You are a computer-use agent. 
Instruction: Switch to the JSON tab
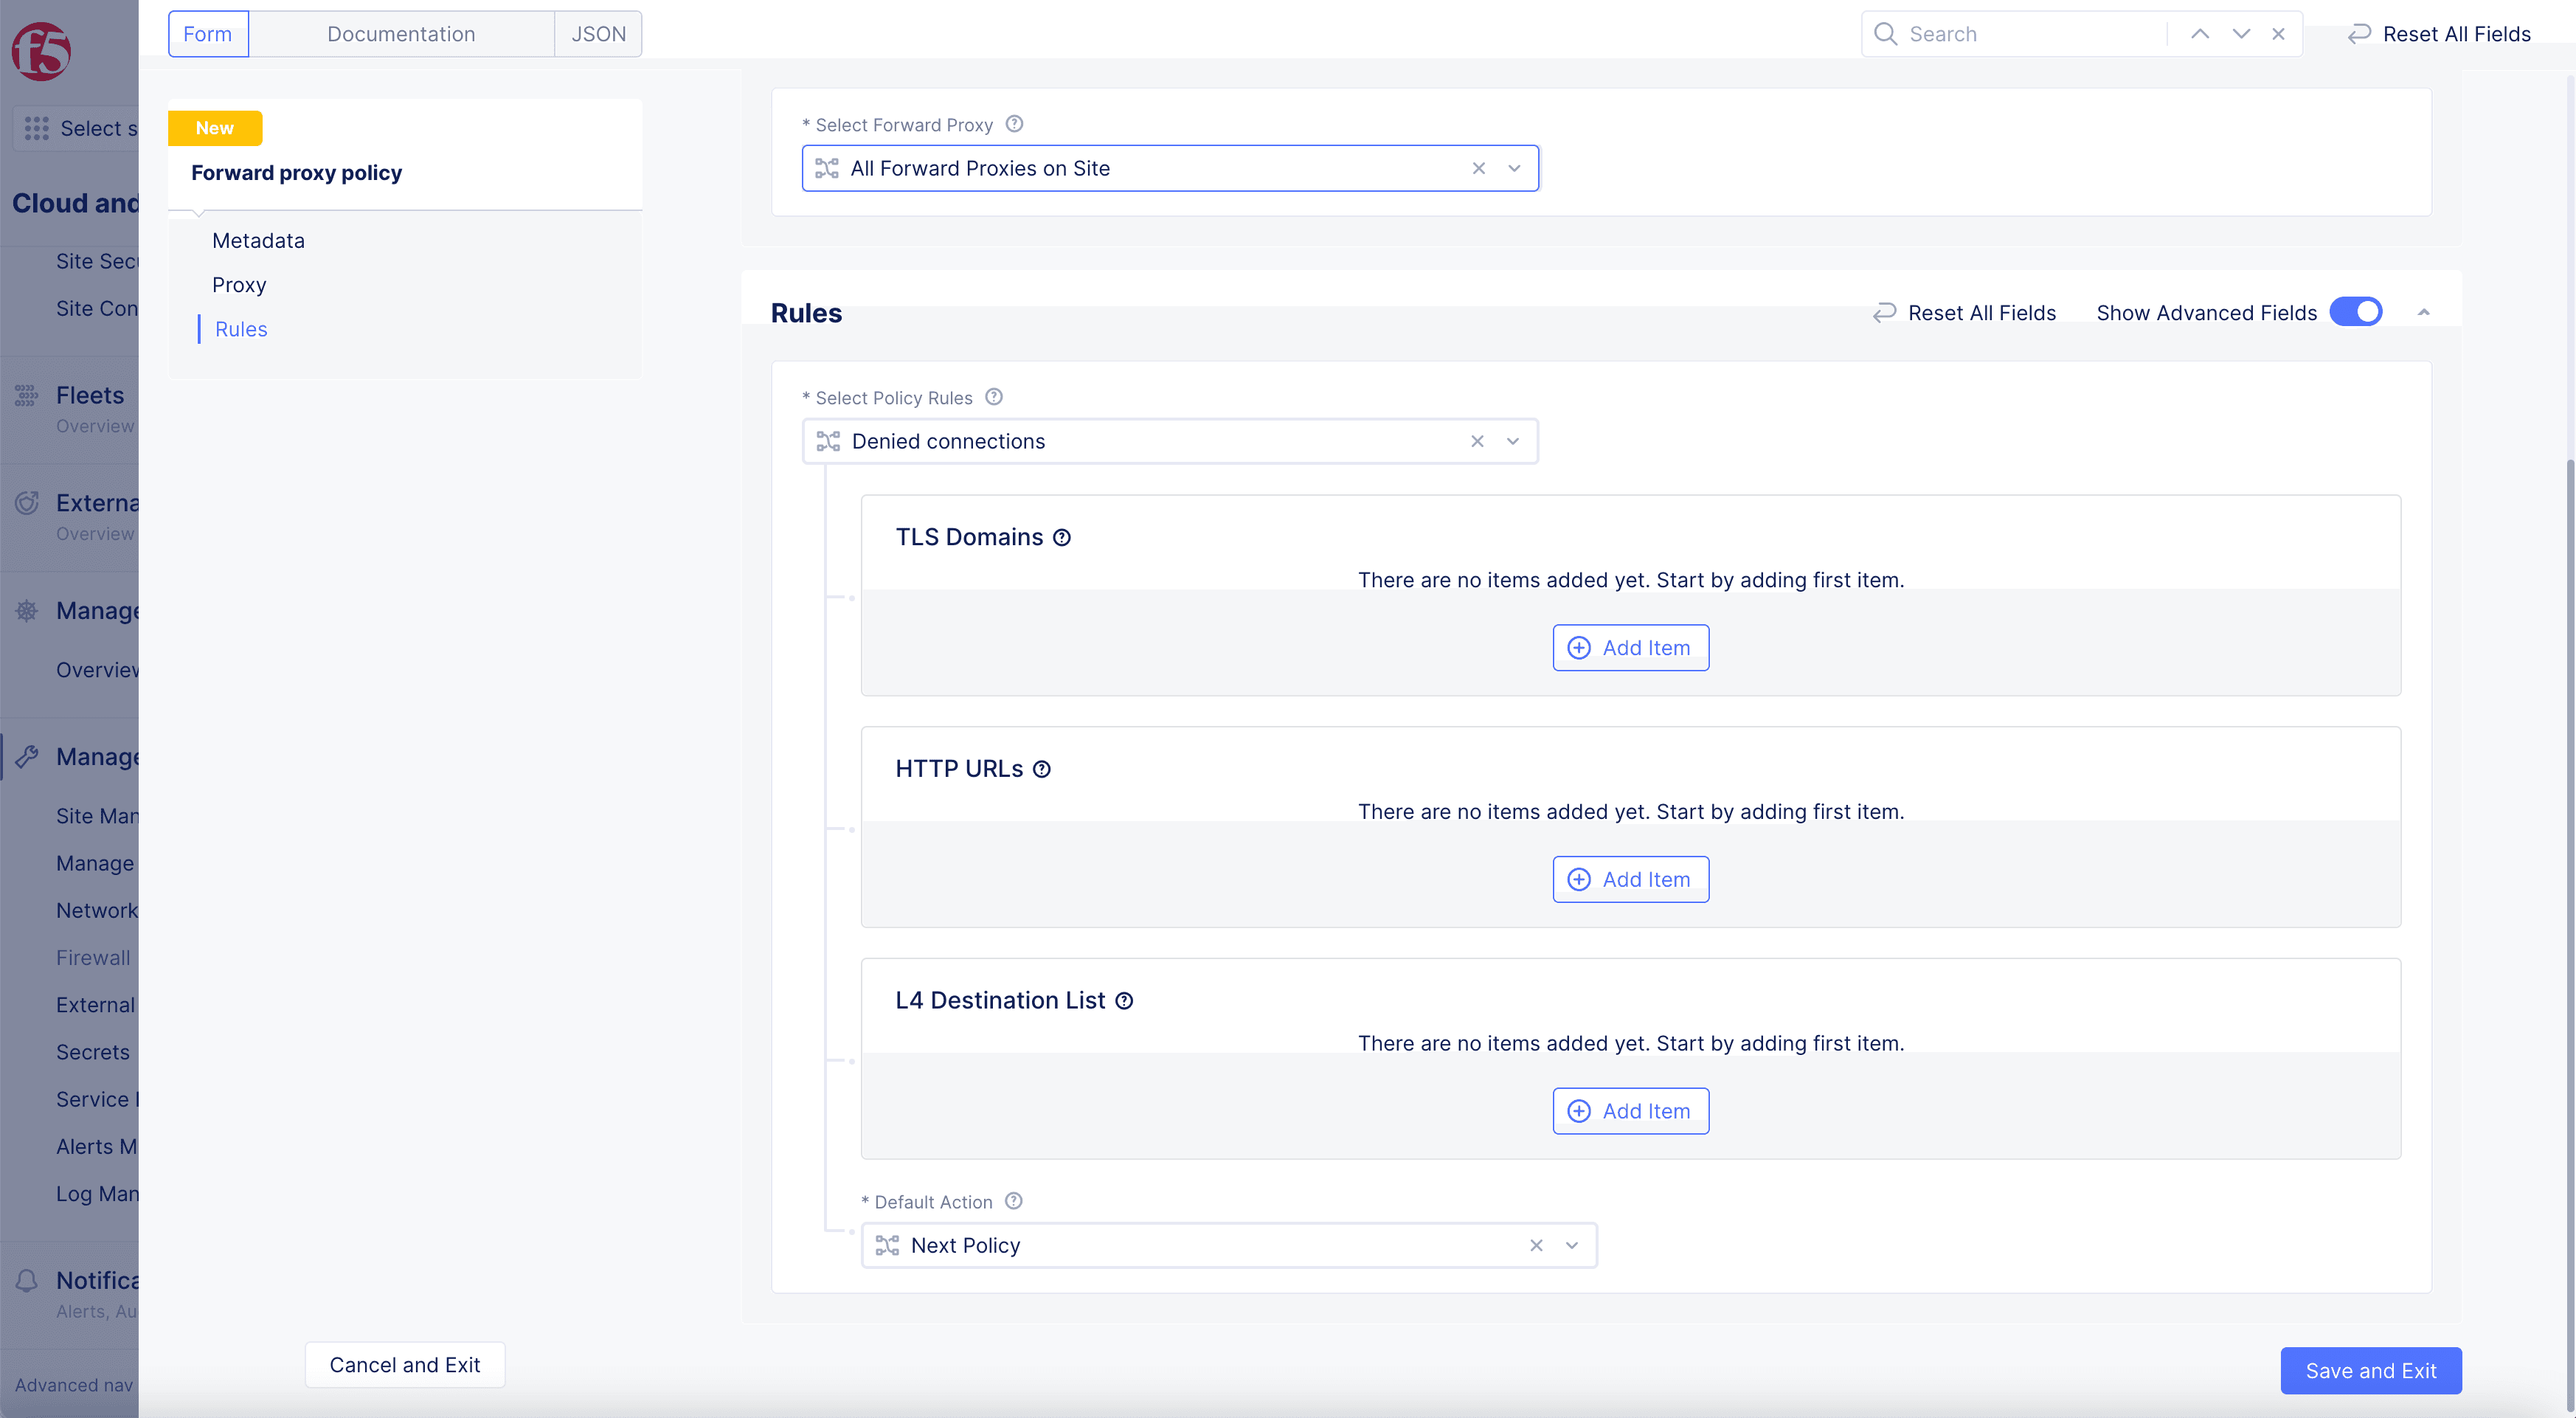pos(597,32)
